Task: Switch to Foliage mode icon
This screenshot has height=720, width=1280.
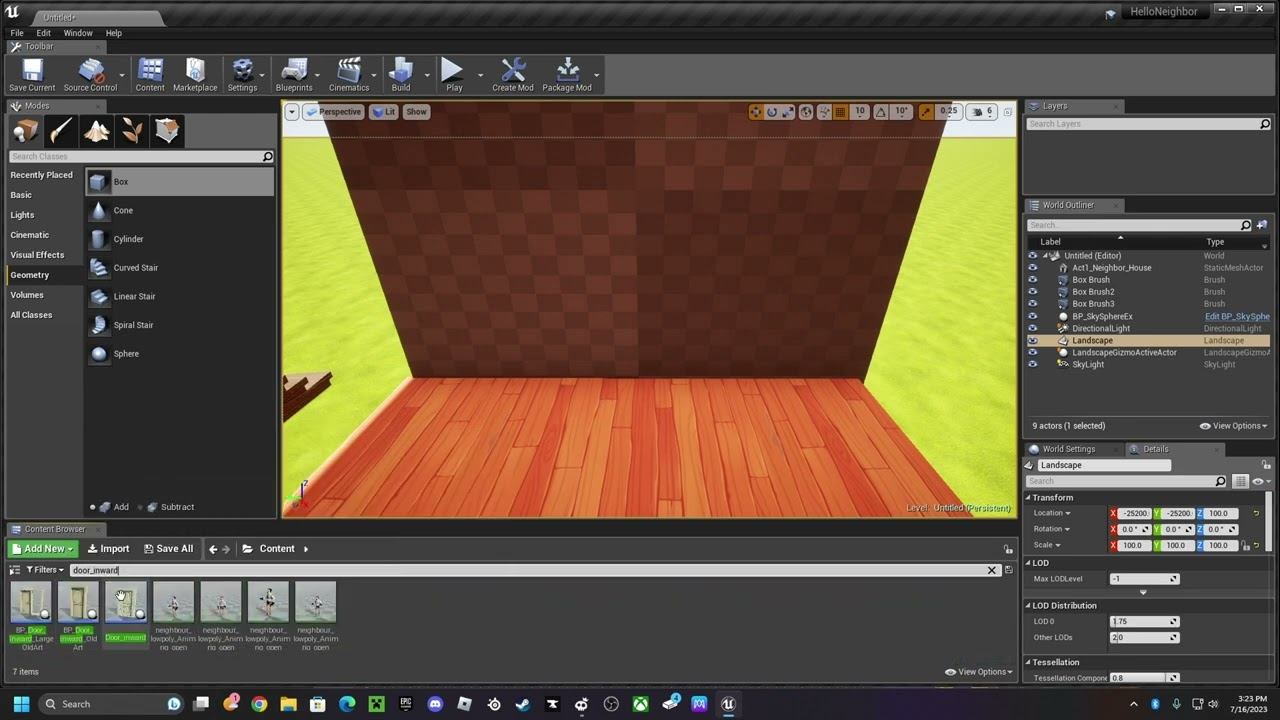Action: (132, 131)
